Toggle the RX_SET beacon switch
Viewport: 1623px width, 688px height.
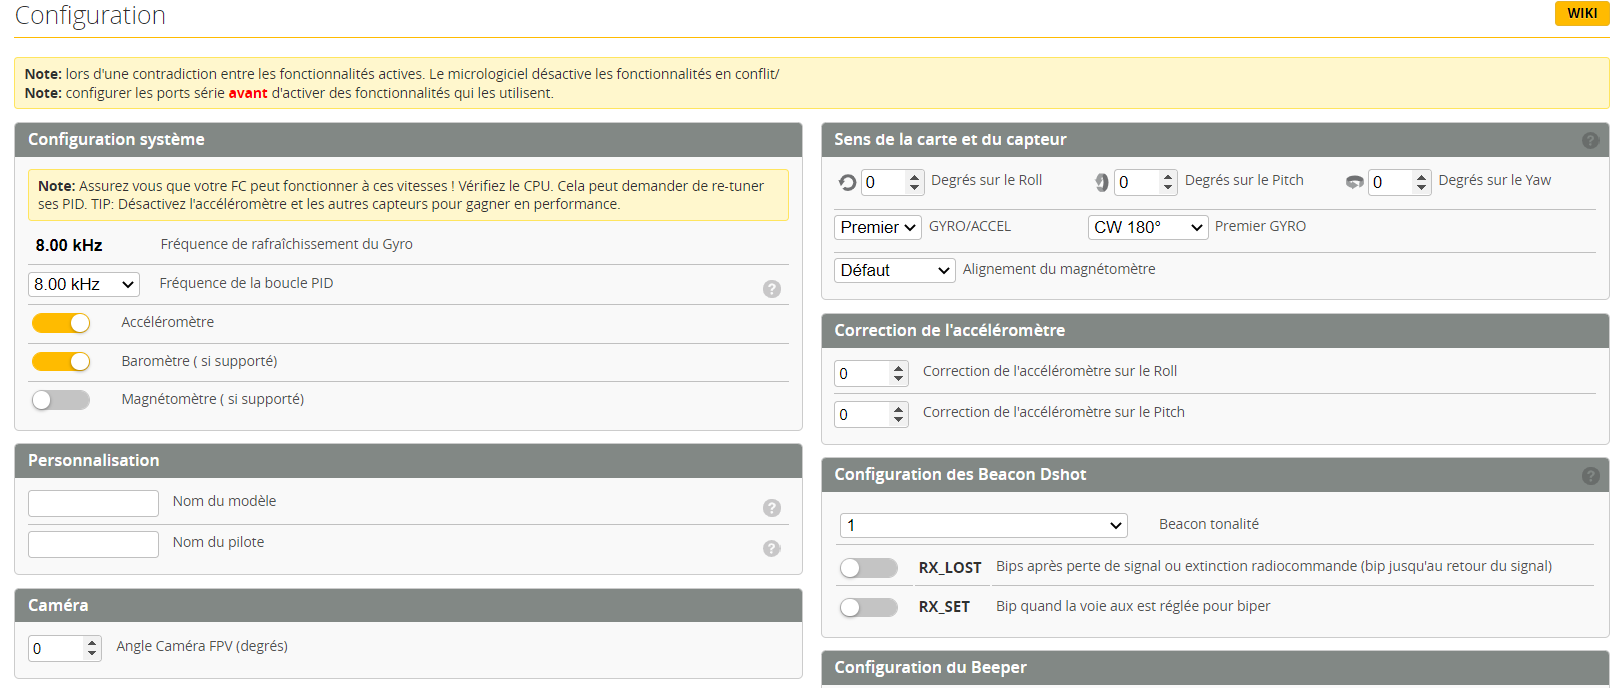tap(868, 608)
